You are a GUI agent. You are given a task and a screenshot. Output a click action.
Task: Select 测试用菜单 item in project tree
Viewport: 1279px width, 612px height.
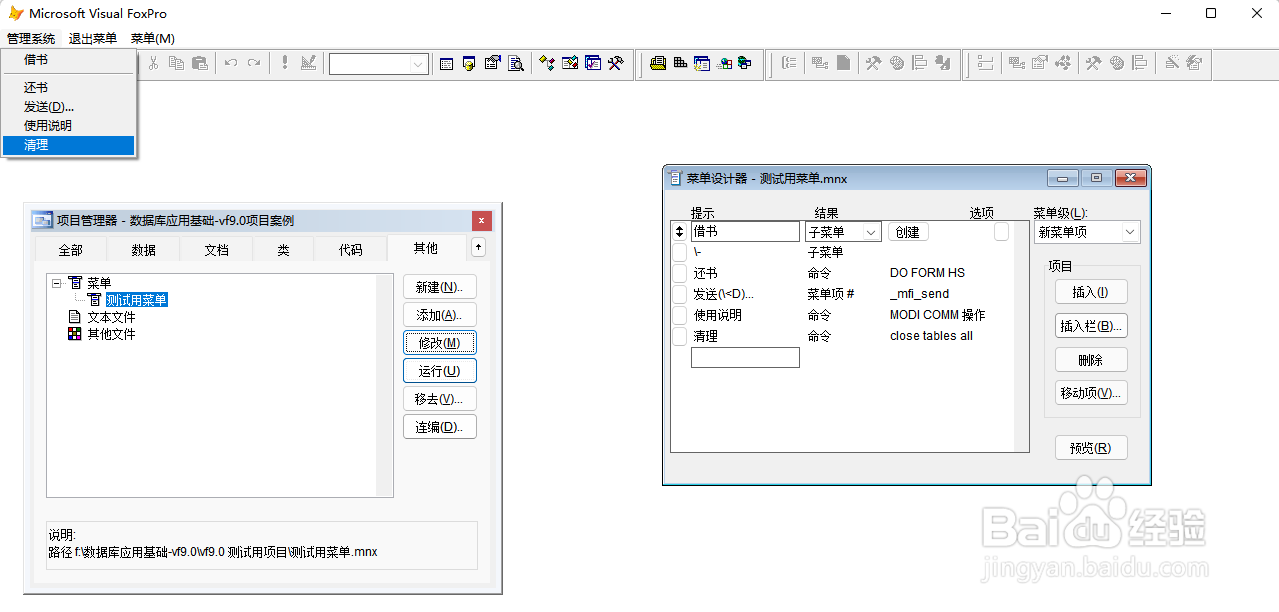click(x=136, y=300)
